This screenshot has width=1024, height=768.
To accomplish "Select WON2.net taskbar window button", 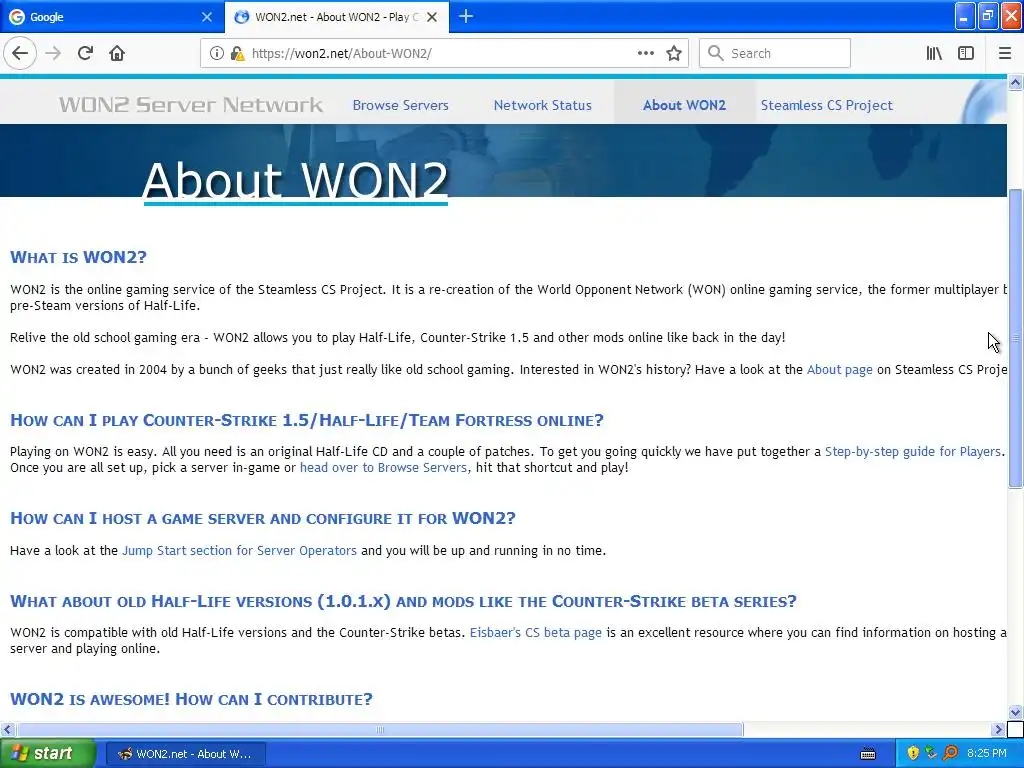I will coord(185,754).
